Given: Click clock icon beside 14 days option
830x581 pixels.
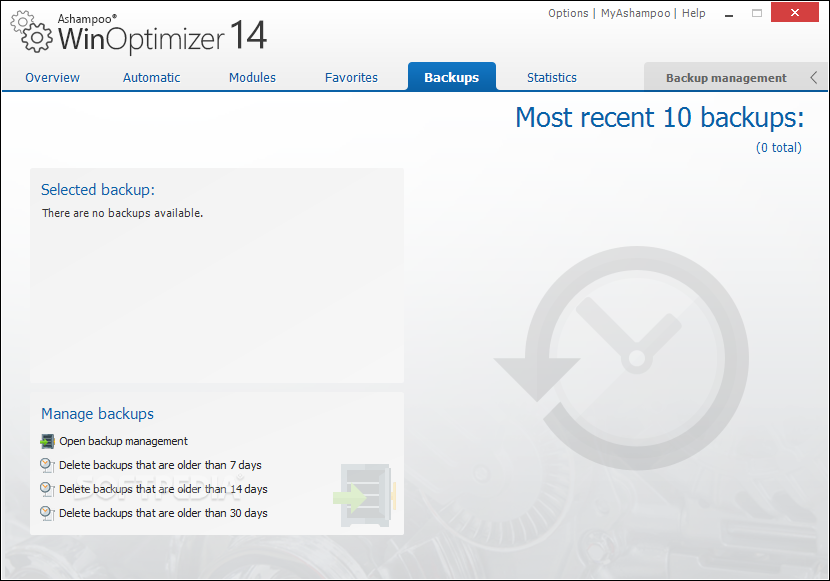Looking at the screenshot, I should coord(47,489).
